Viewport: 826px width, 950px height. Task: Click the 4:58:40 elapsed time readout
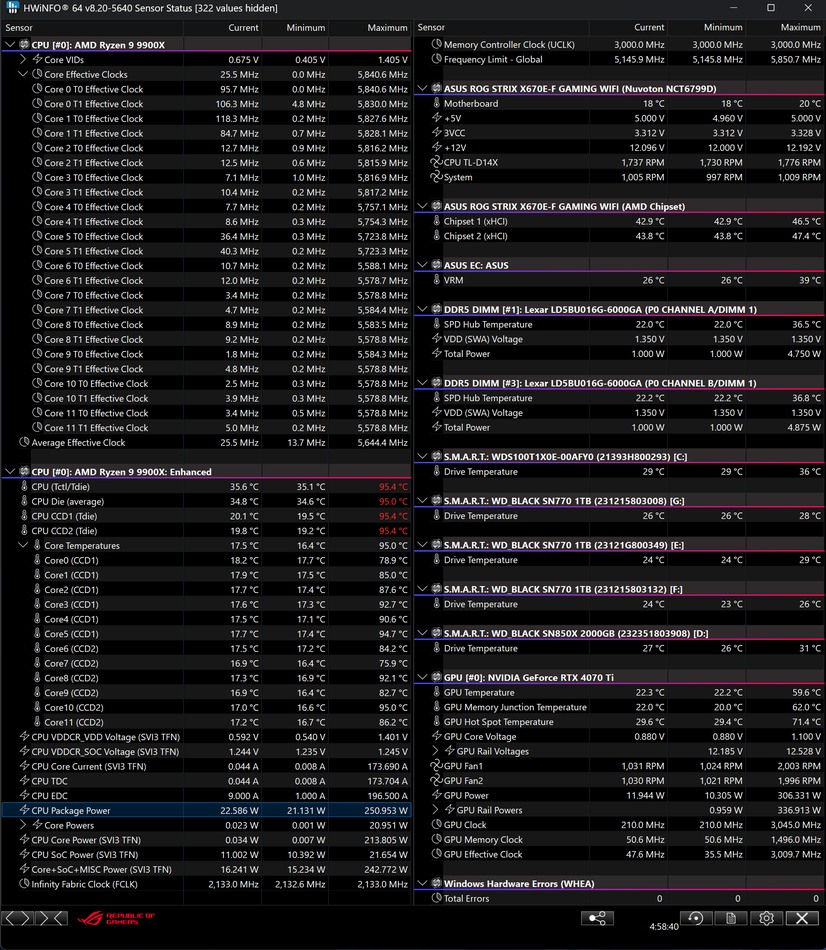click(664, 926)
